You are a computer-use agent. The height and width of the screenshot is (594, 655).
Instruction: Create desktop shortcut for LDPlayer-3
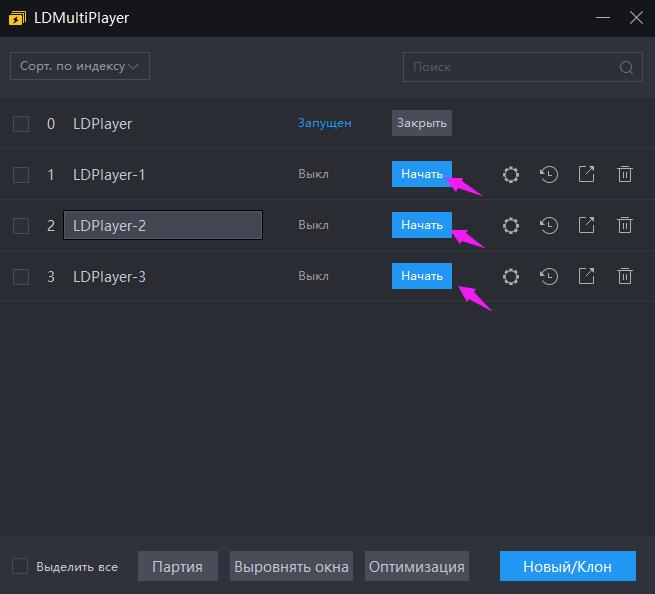click(587, 276)
